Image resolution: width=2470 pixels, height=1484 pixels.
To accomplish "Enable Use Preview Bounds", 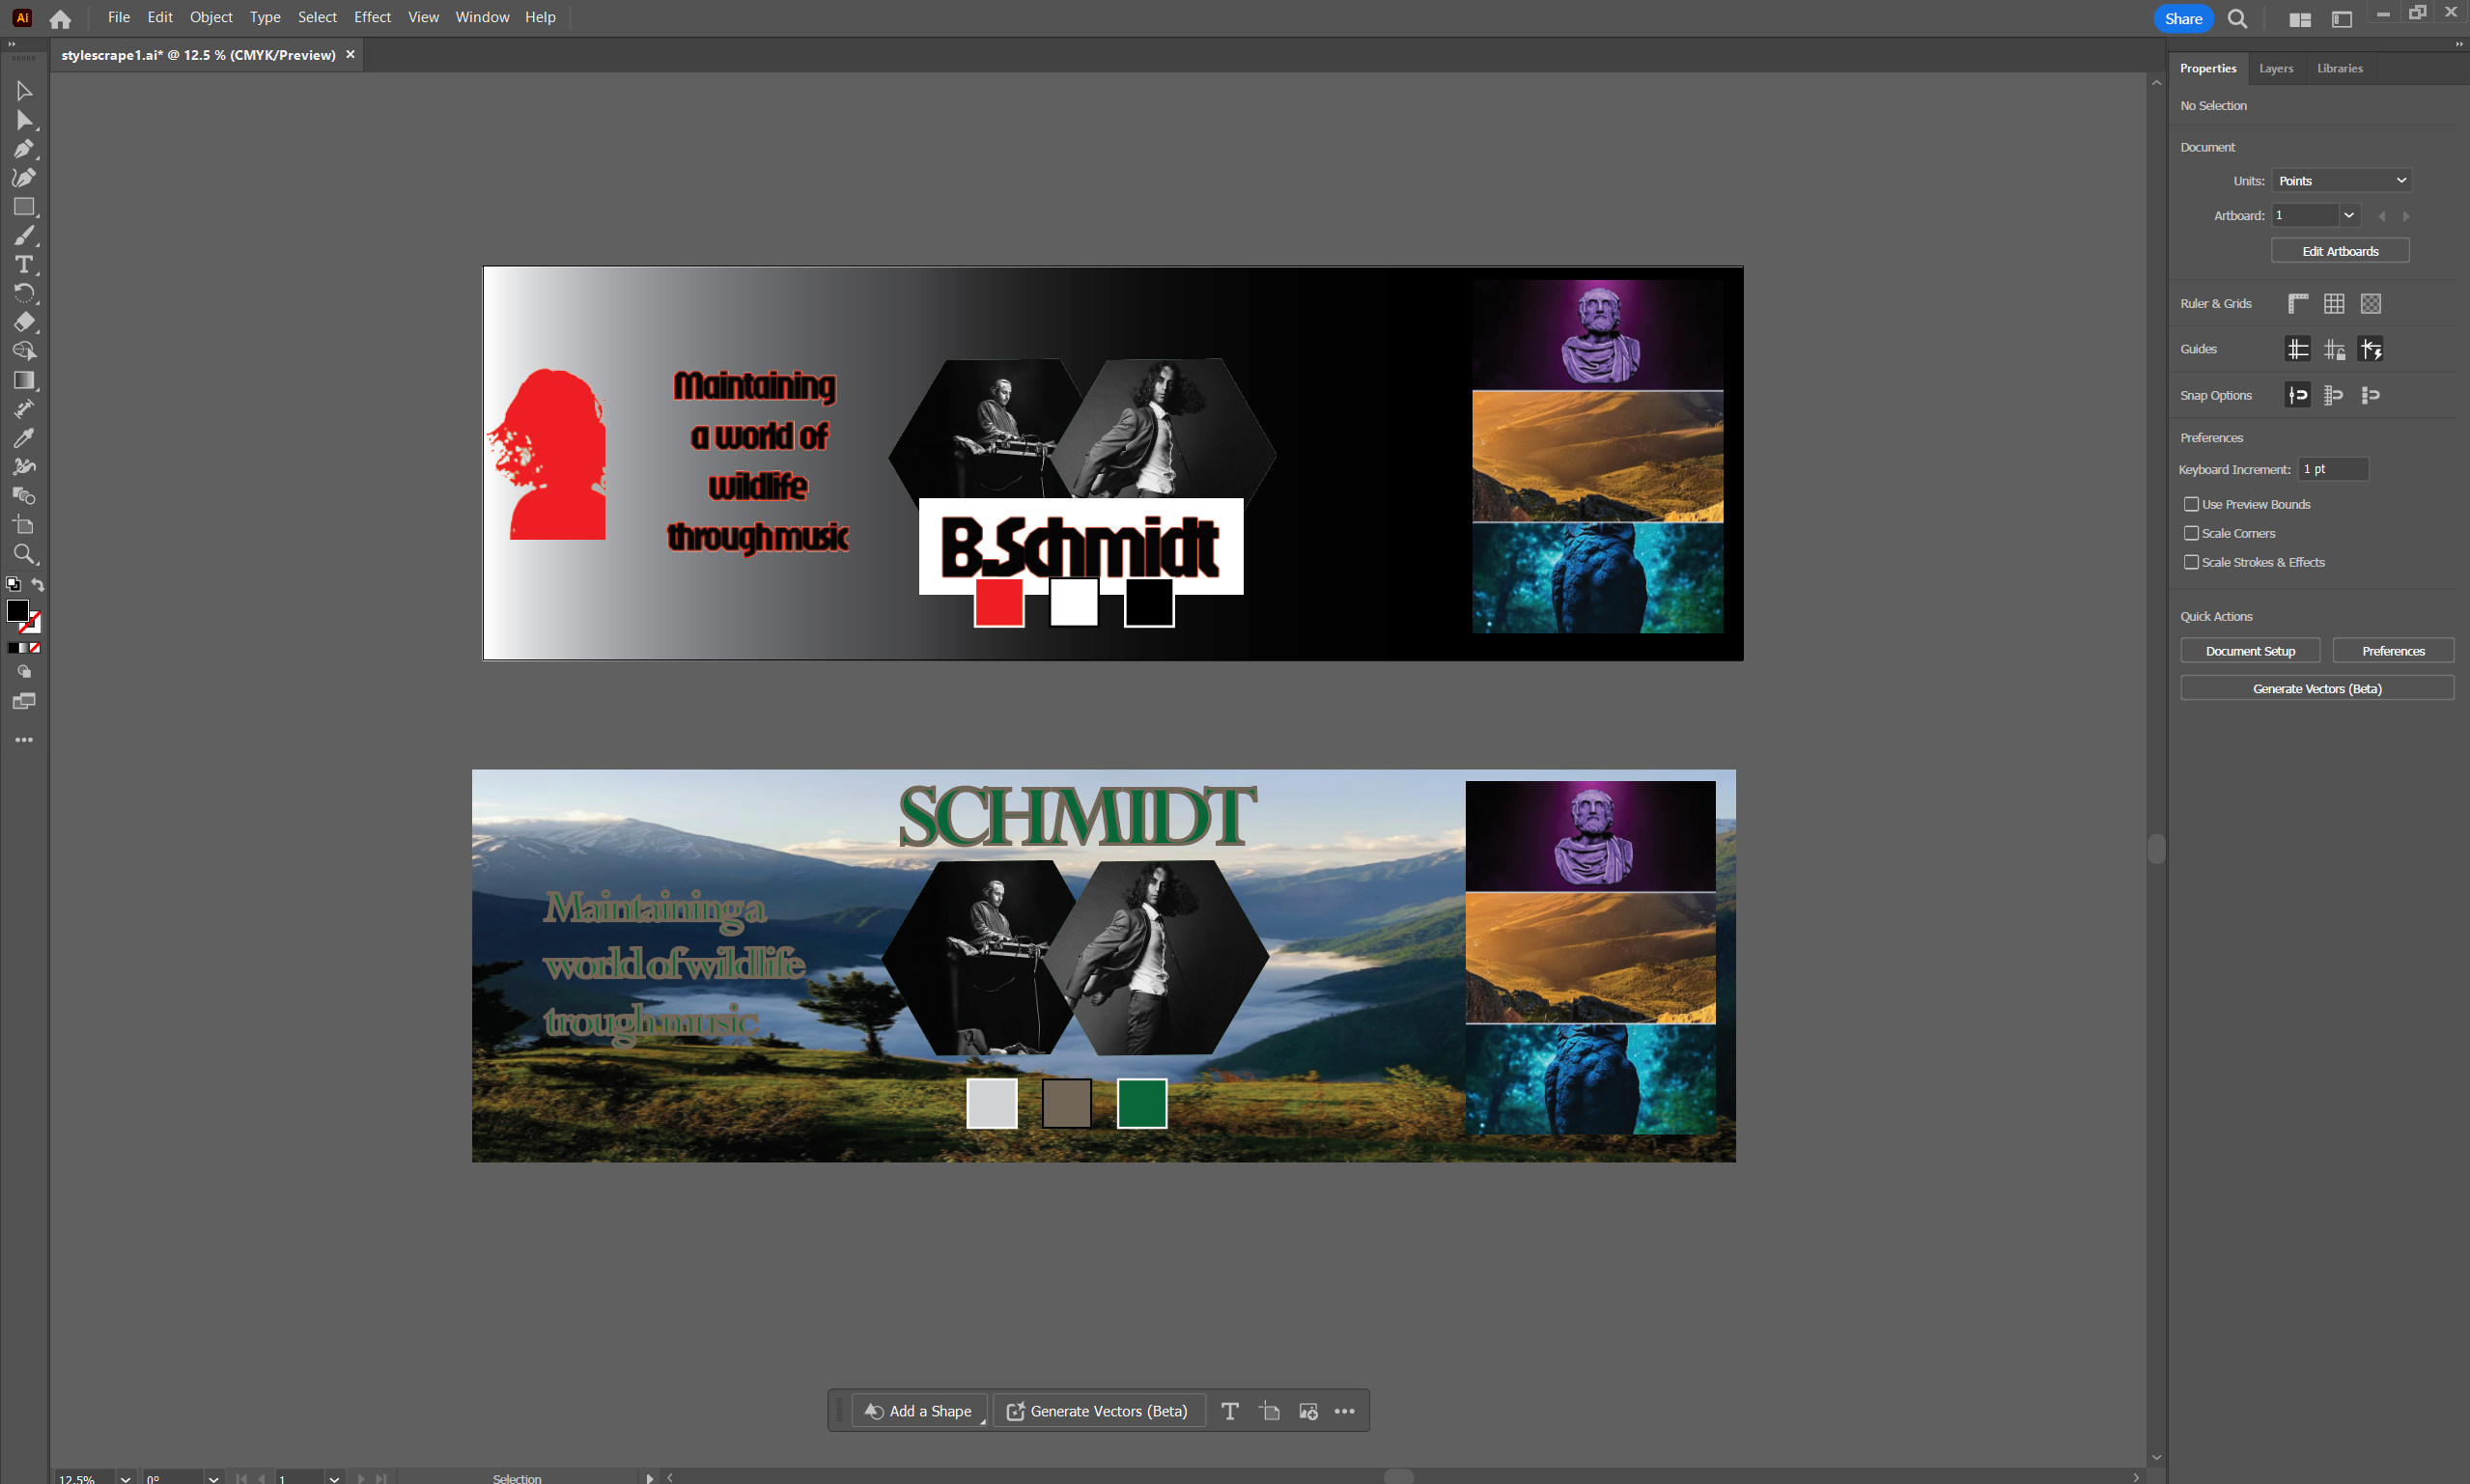I will [2191, 504].
